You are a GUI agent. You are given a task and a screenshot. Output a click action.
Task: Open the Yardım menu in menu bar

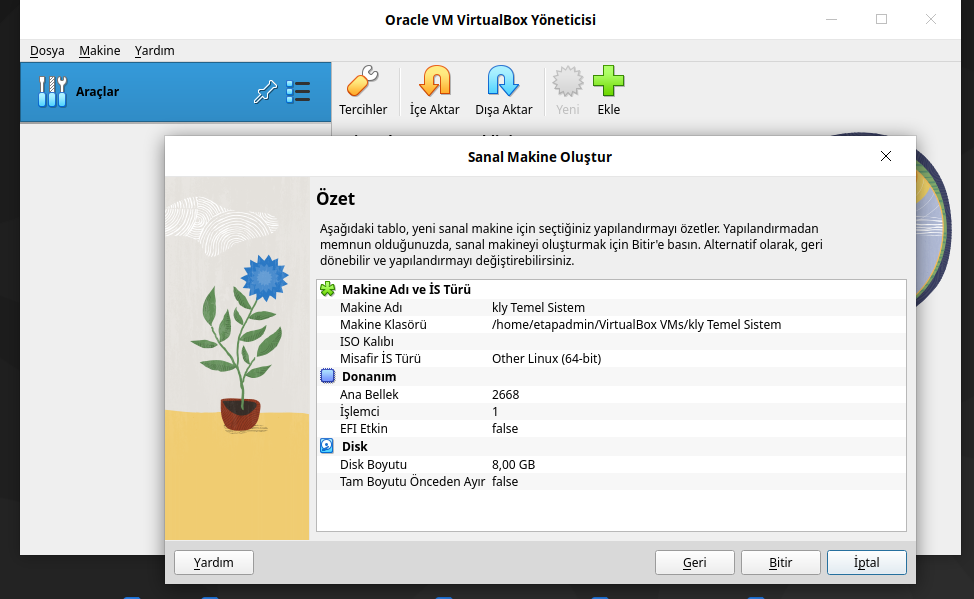coord(155,51)
